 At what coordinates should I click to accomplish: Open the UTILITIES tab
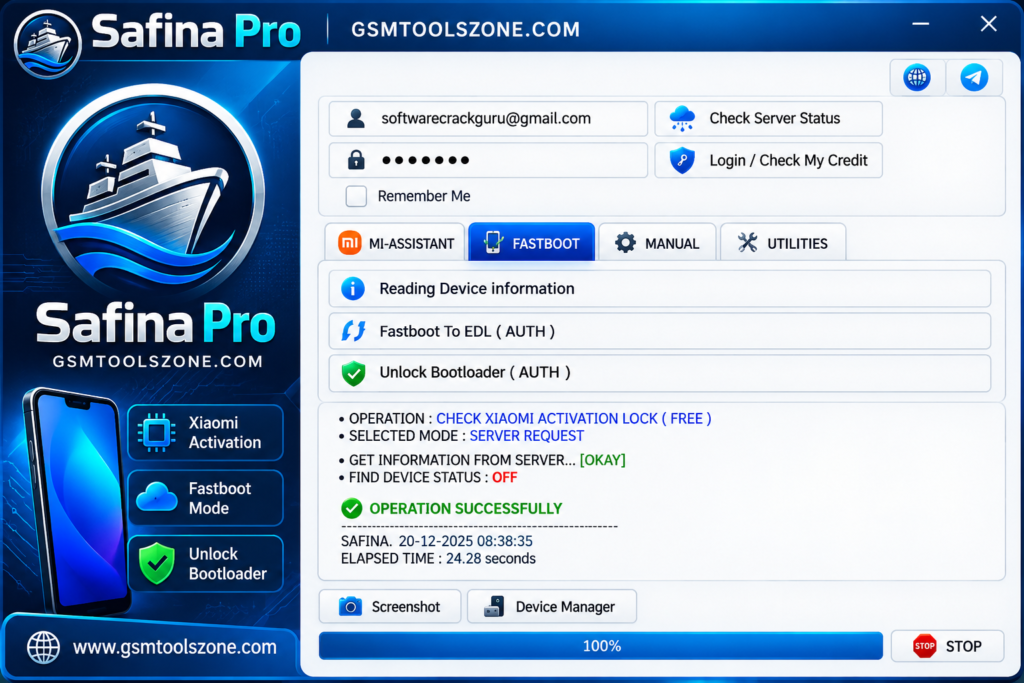[x=783, y=242]
